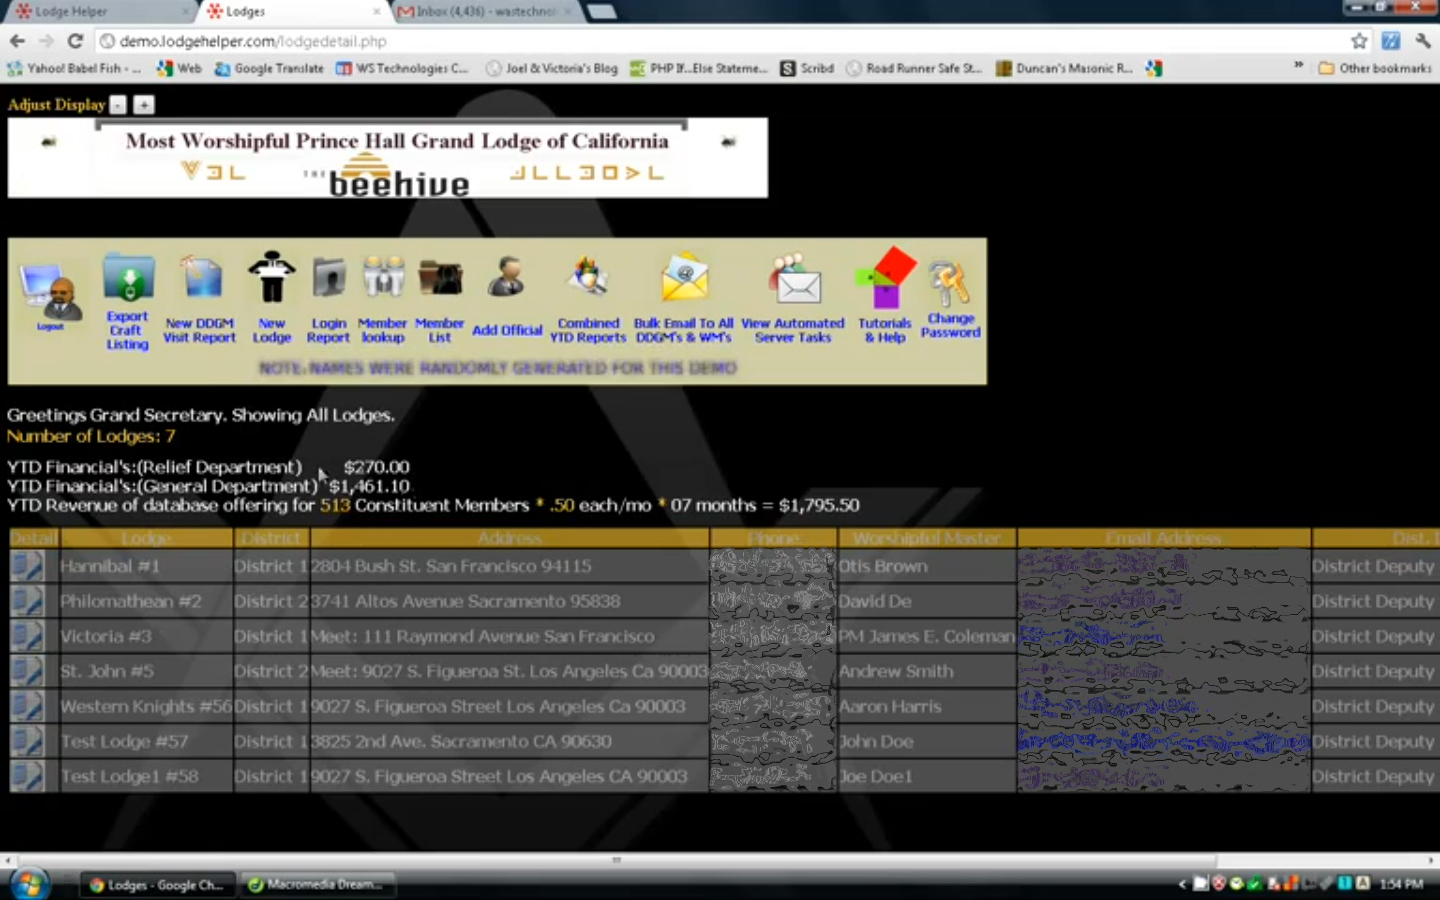
Task: Open detail for Victoria #3 lodge
Action: 27,636
